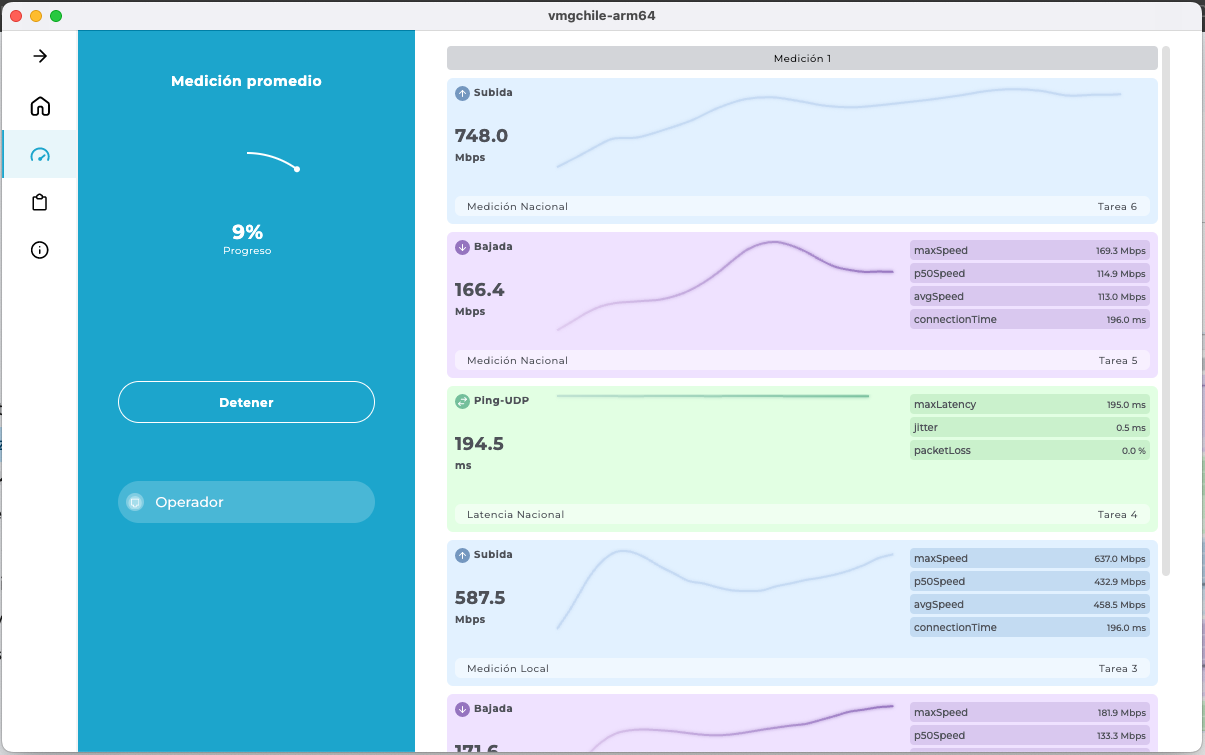Expand the sidebar with the arrow icon
1205x755 pixels.
(40, 56)
